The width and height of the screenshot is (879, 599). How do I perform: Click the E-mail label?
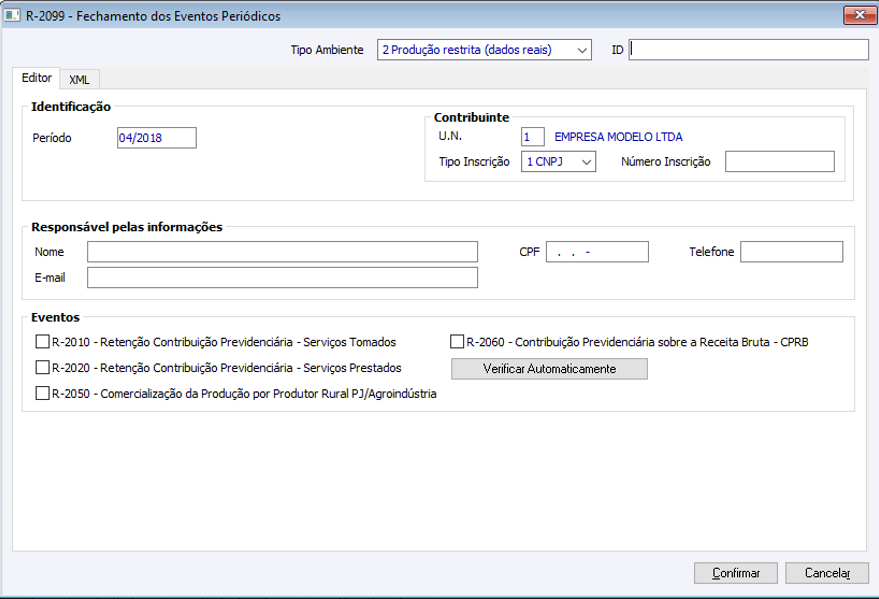50,278
